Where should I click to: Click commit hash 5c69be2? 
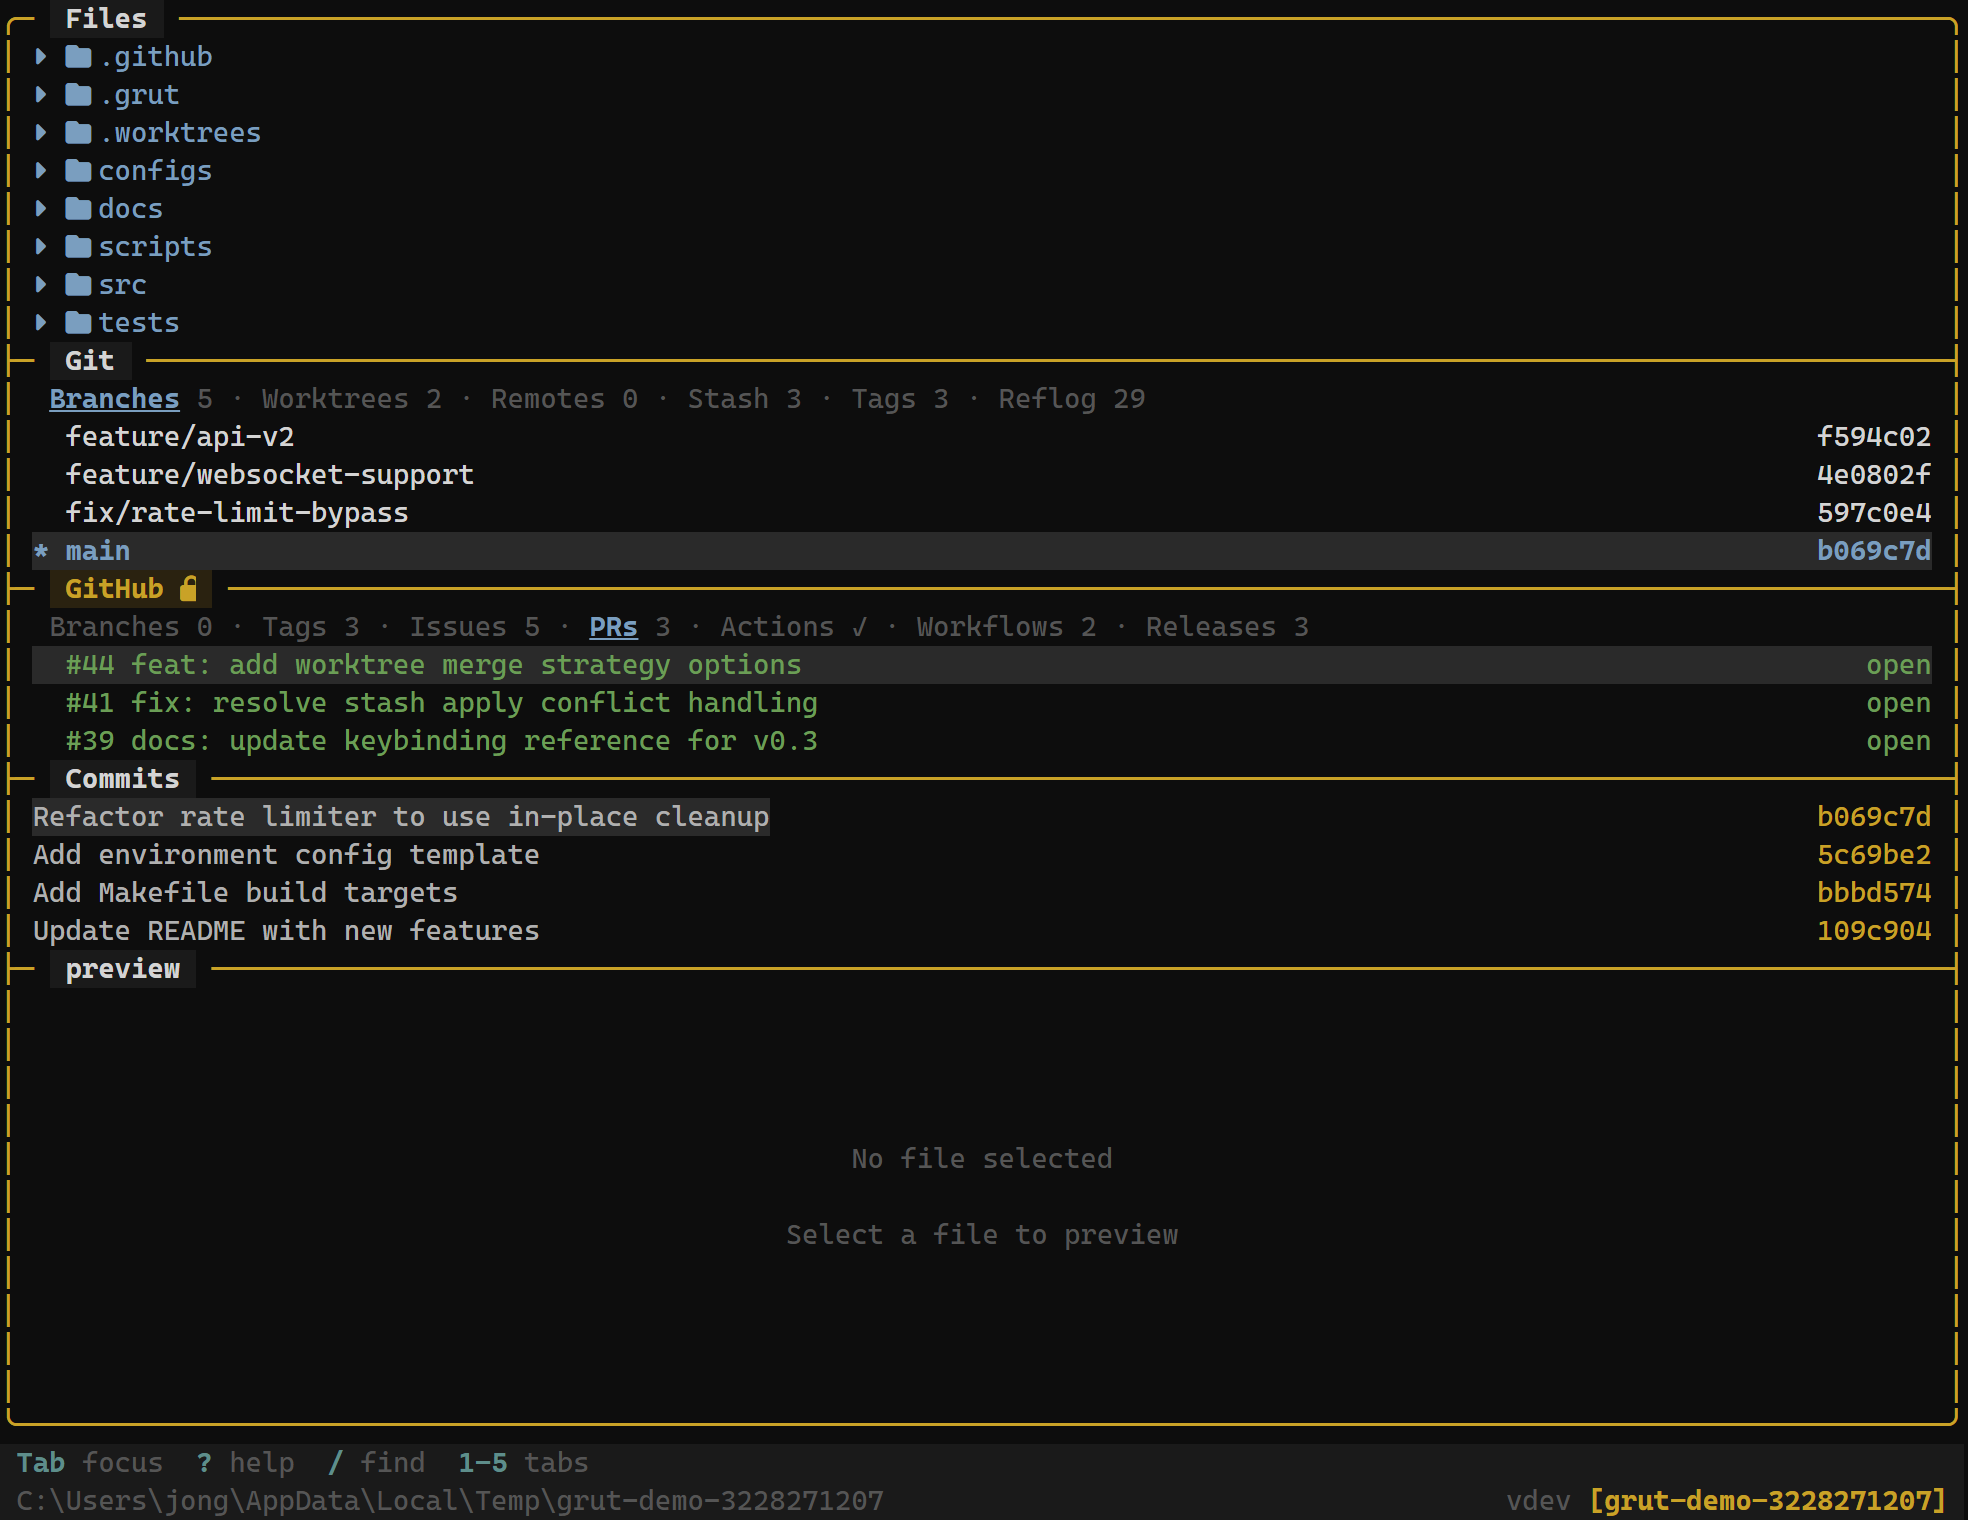1874,855
